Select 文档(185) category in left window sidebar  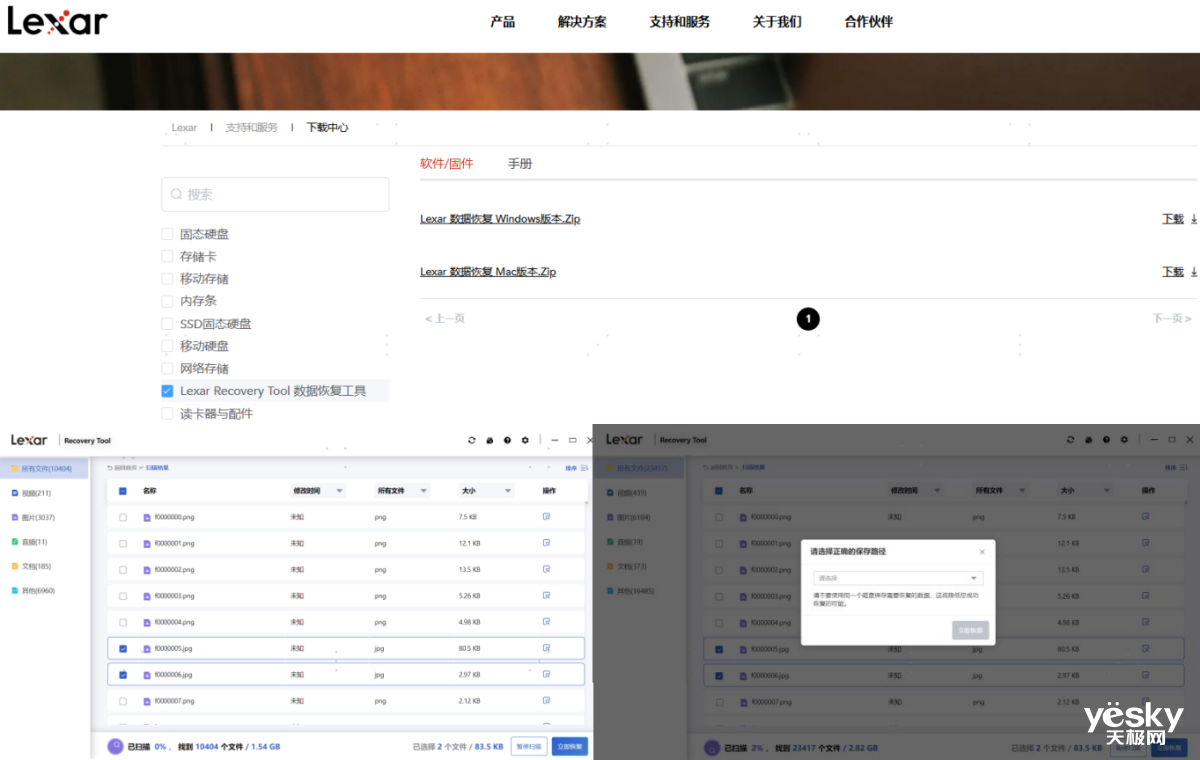[31, 566]
